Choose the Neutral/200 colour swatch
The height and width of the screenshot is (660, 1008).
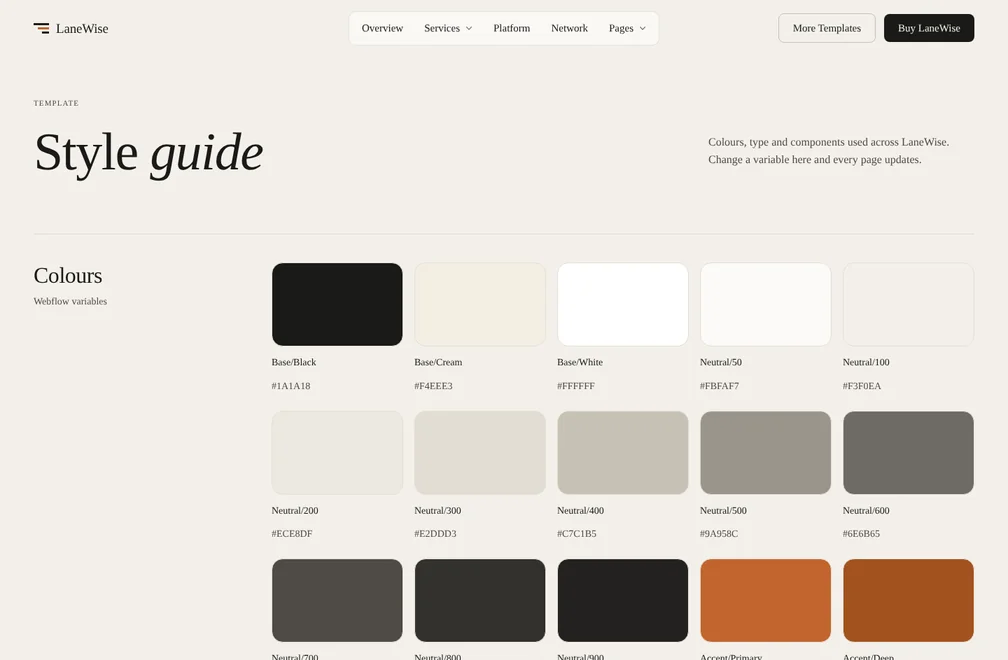pyautogui.click(x=337, y=452)
